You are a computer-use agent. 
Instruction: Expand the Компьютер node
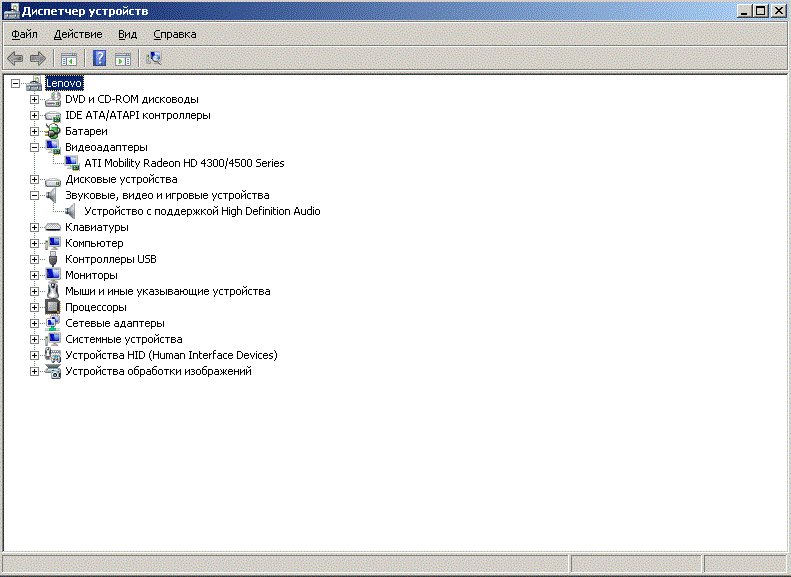[34, 243]
